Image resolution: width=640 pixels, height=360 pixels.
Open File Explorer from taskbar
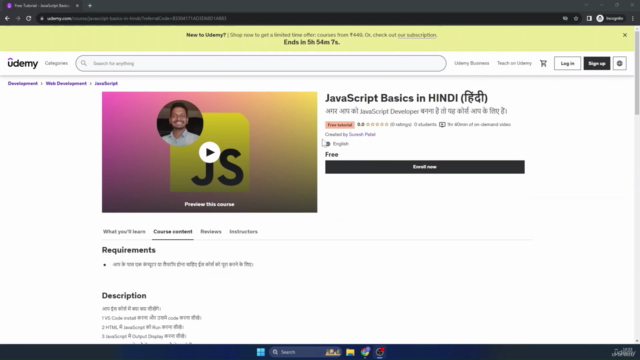(x=350, y=352)
